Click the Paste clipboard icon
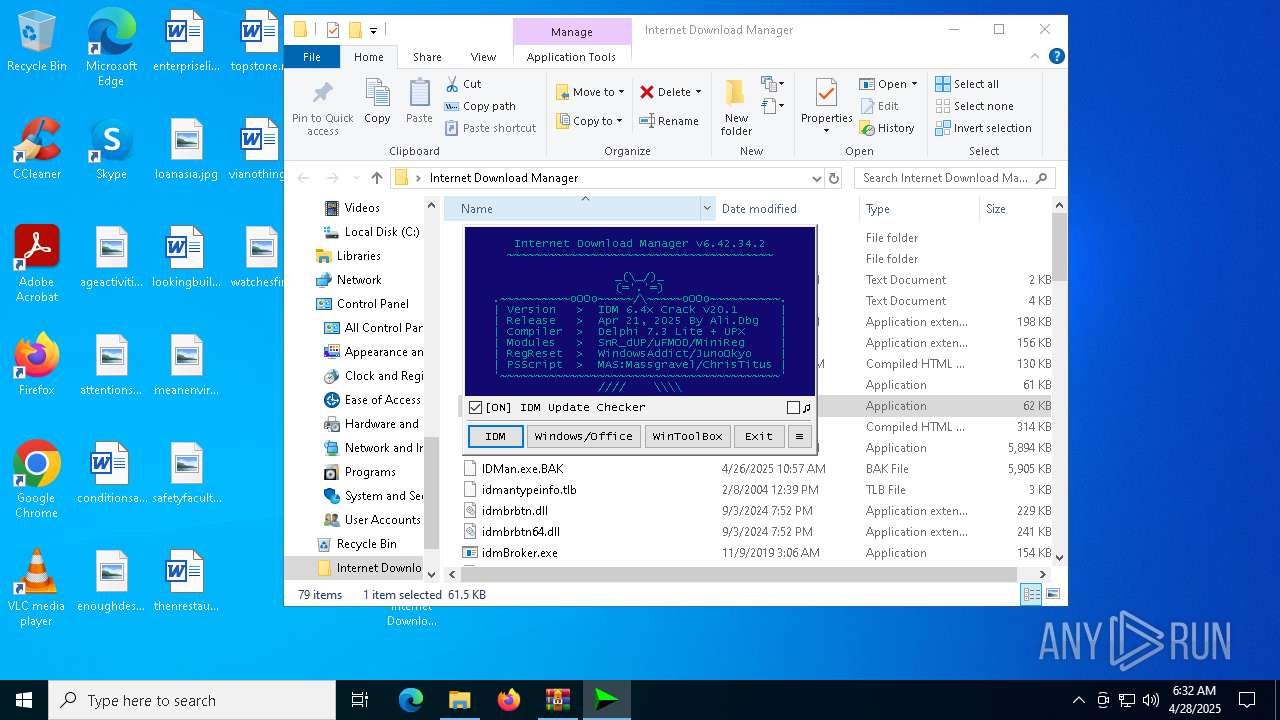 pos(419,94)
